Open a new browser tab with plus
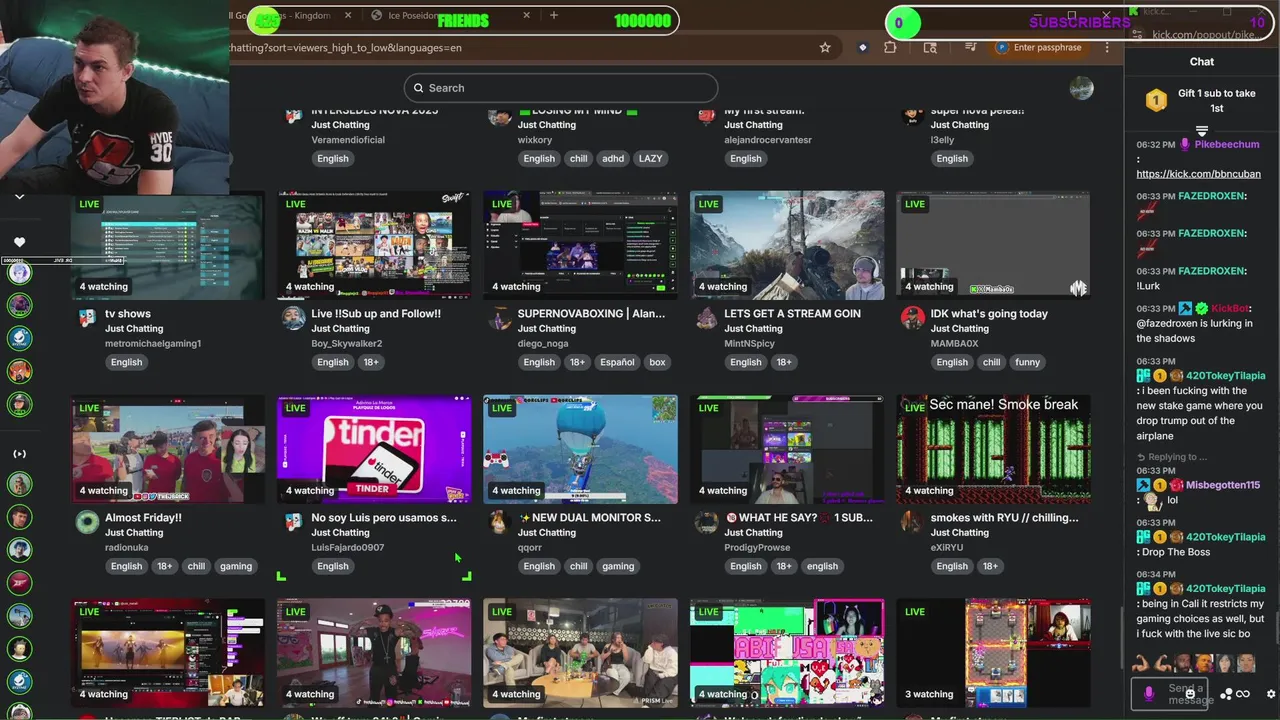This screenshot has width=1280, height=720. point(554,16)
